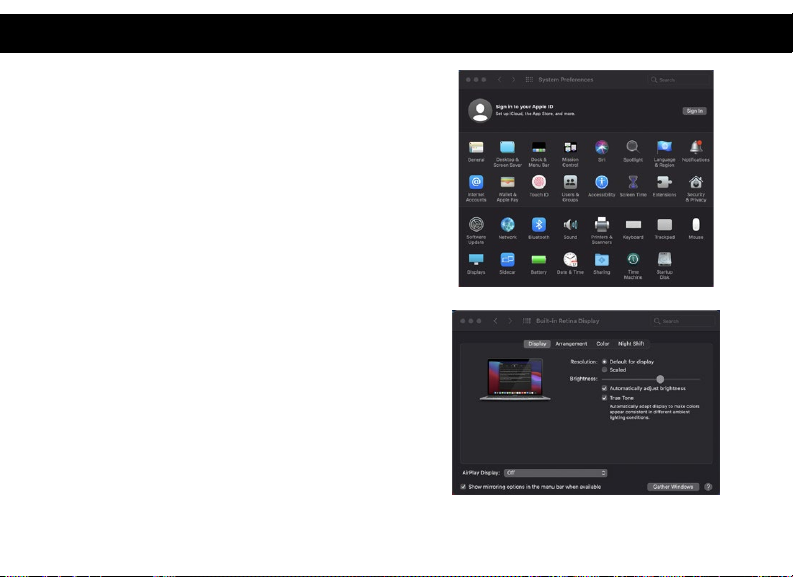Open Dock & Menu Bar preferences
793x577 pixels.
click(539, 154)
